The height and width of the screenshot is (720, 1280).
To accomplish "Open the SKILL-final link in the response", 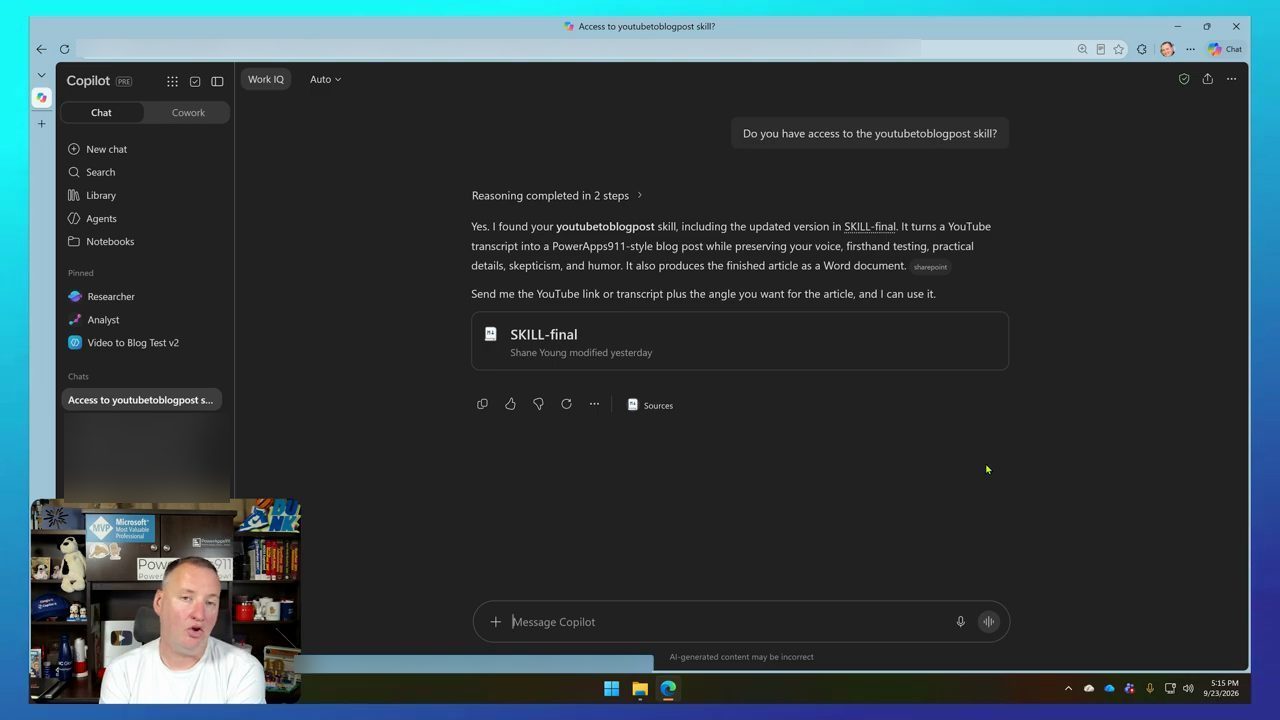I will coord(870,227).
